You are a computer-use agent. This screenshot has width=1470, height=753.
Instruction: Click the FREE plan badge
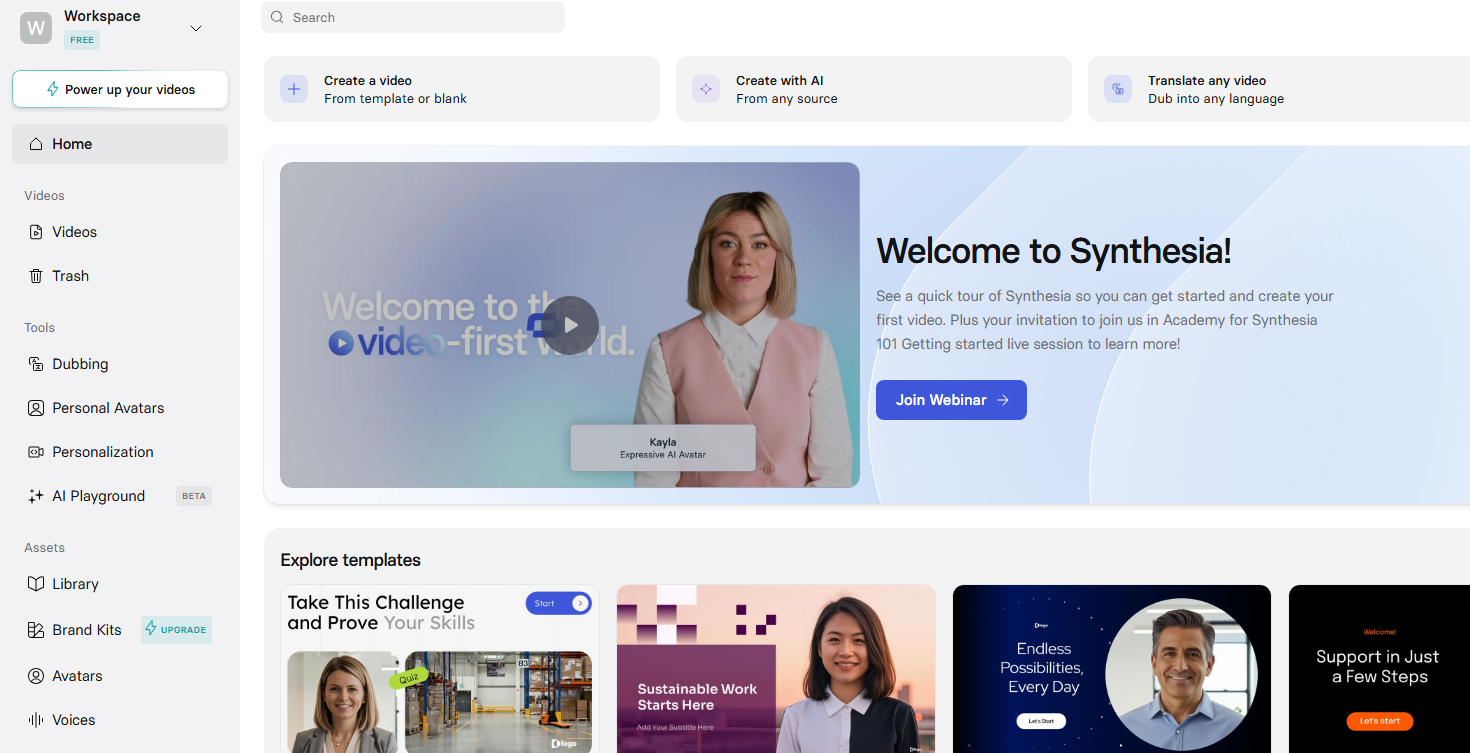(82, 40)
